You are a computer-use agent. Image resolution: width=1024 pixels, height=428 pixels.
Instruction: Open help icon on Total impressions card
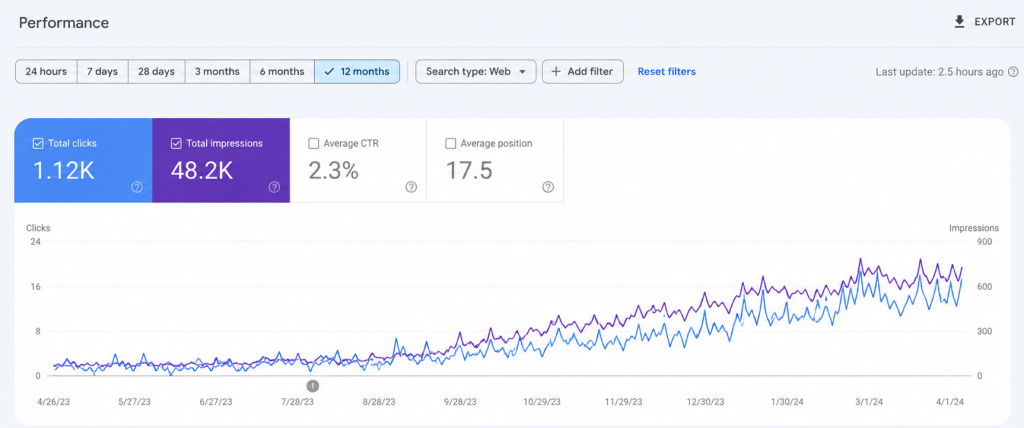pyautogui.click(x=274, y=188)
